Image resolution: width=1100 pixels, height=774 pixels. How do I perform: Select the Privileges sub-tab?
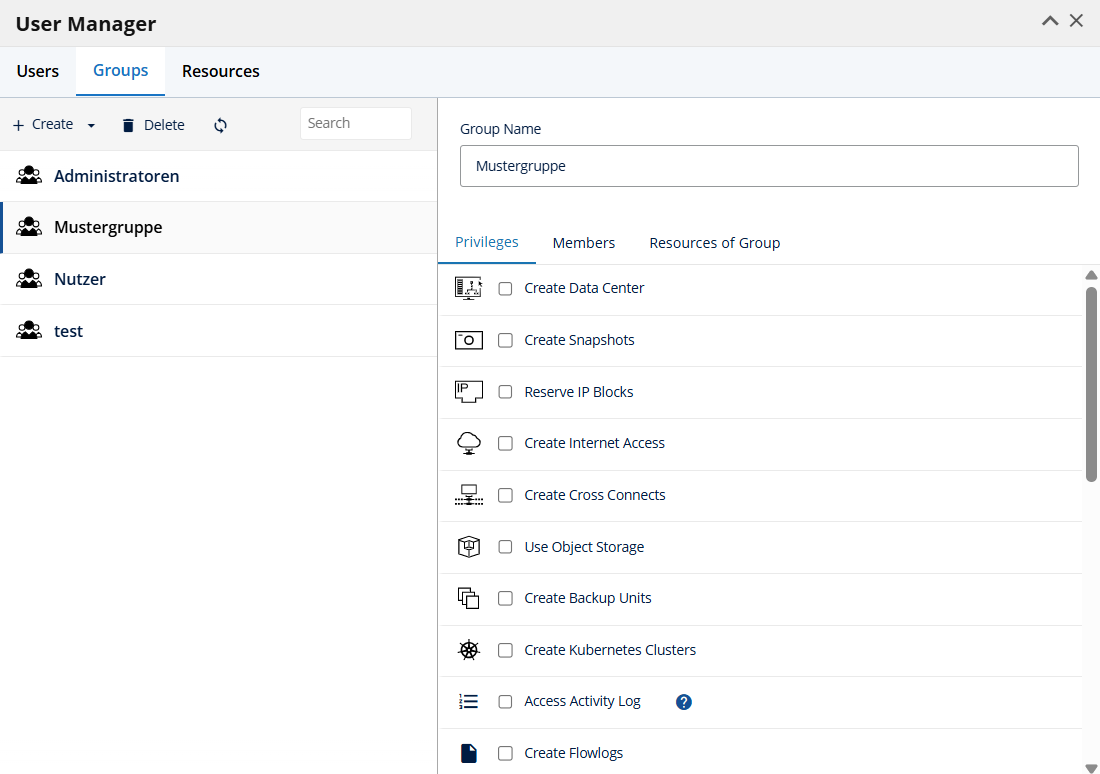coord(487,242)
